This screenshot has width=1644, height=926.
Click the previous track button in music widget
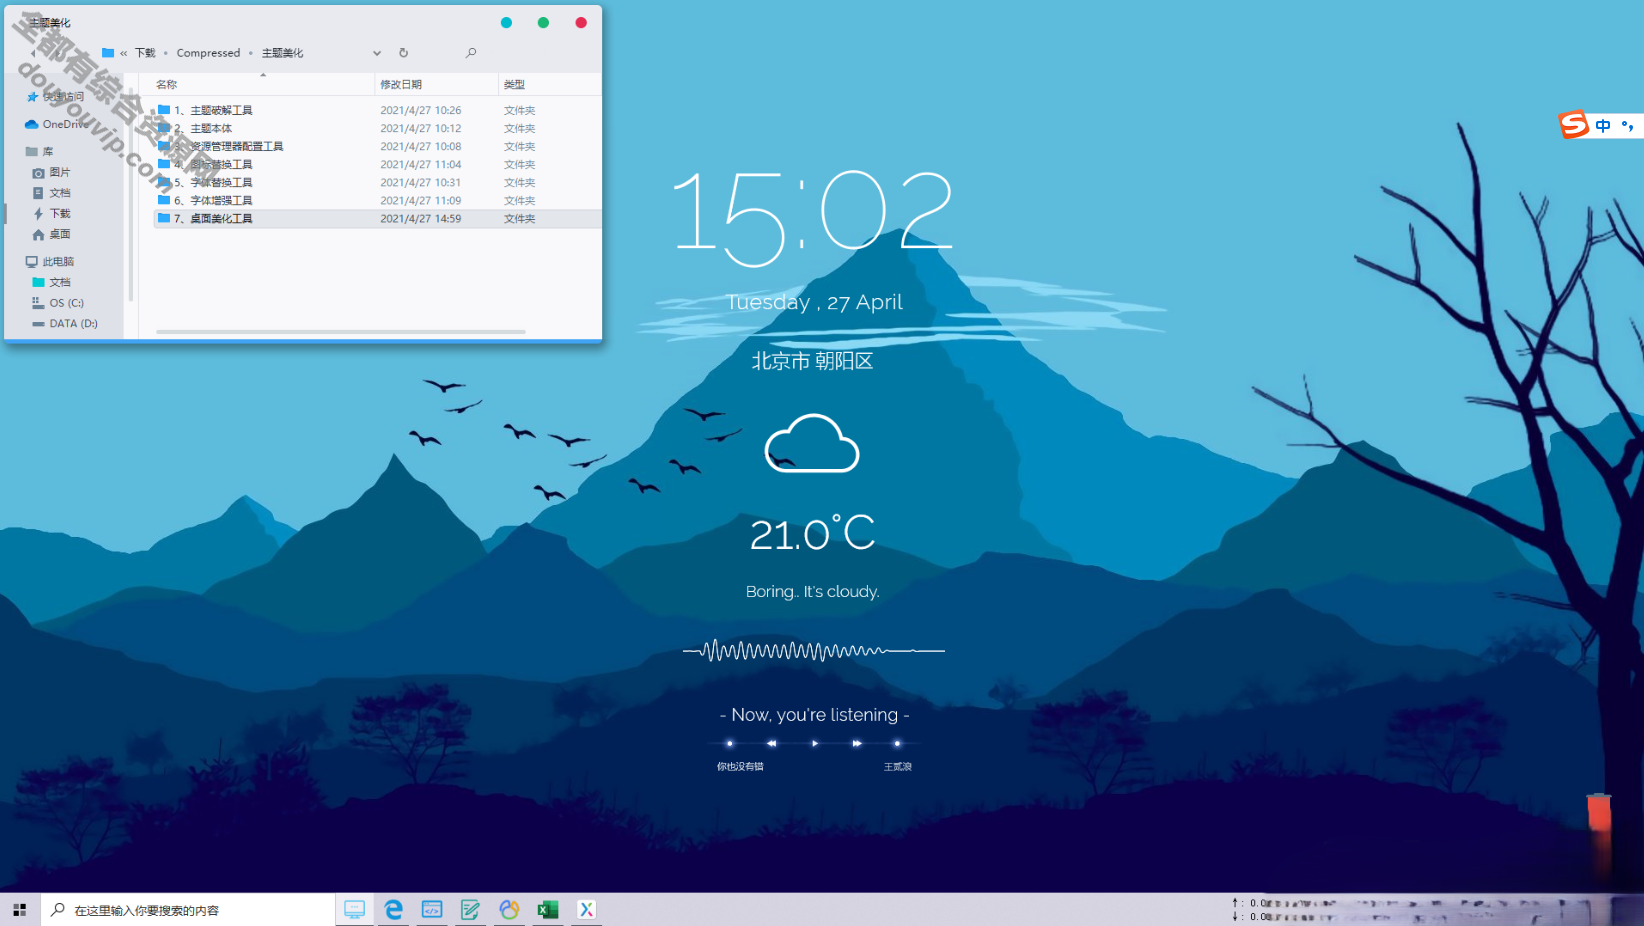[771, 743]
